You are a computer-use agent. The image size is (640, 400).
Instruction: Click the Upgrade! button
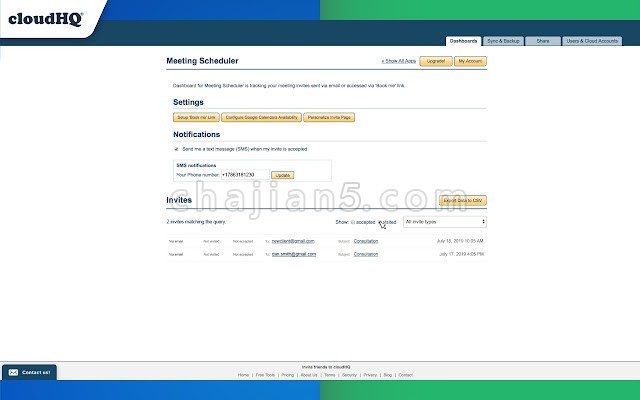(x=436, y=61)
